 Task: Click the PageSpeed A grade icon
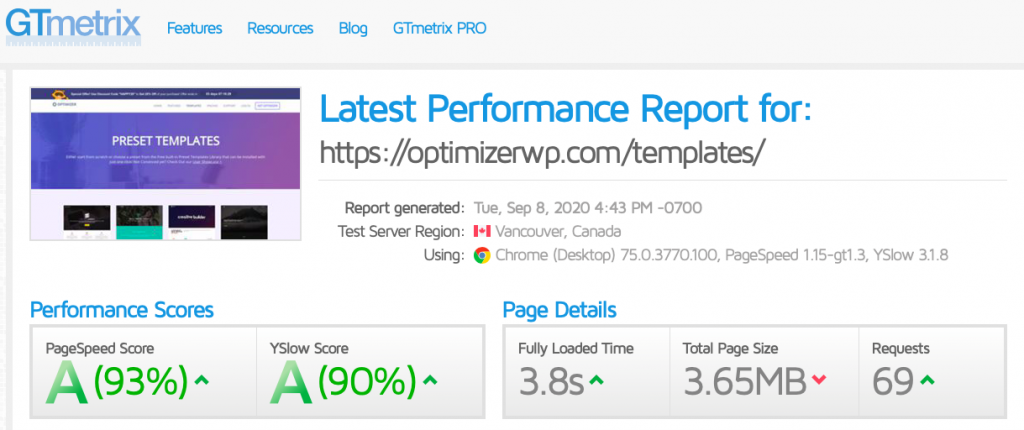tap(67, 382)
